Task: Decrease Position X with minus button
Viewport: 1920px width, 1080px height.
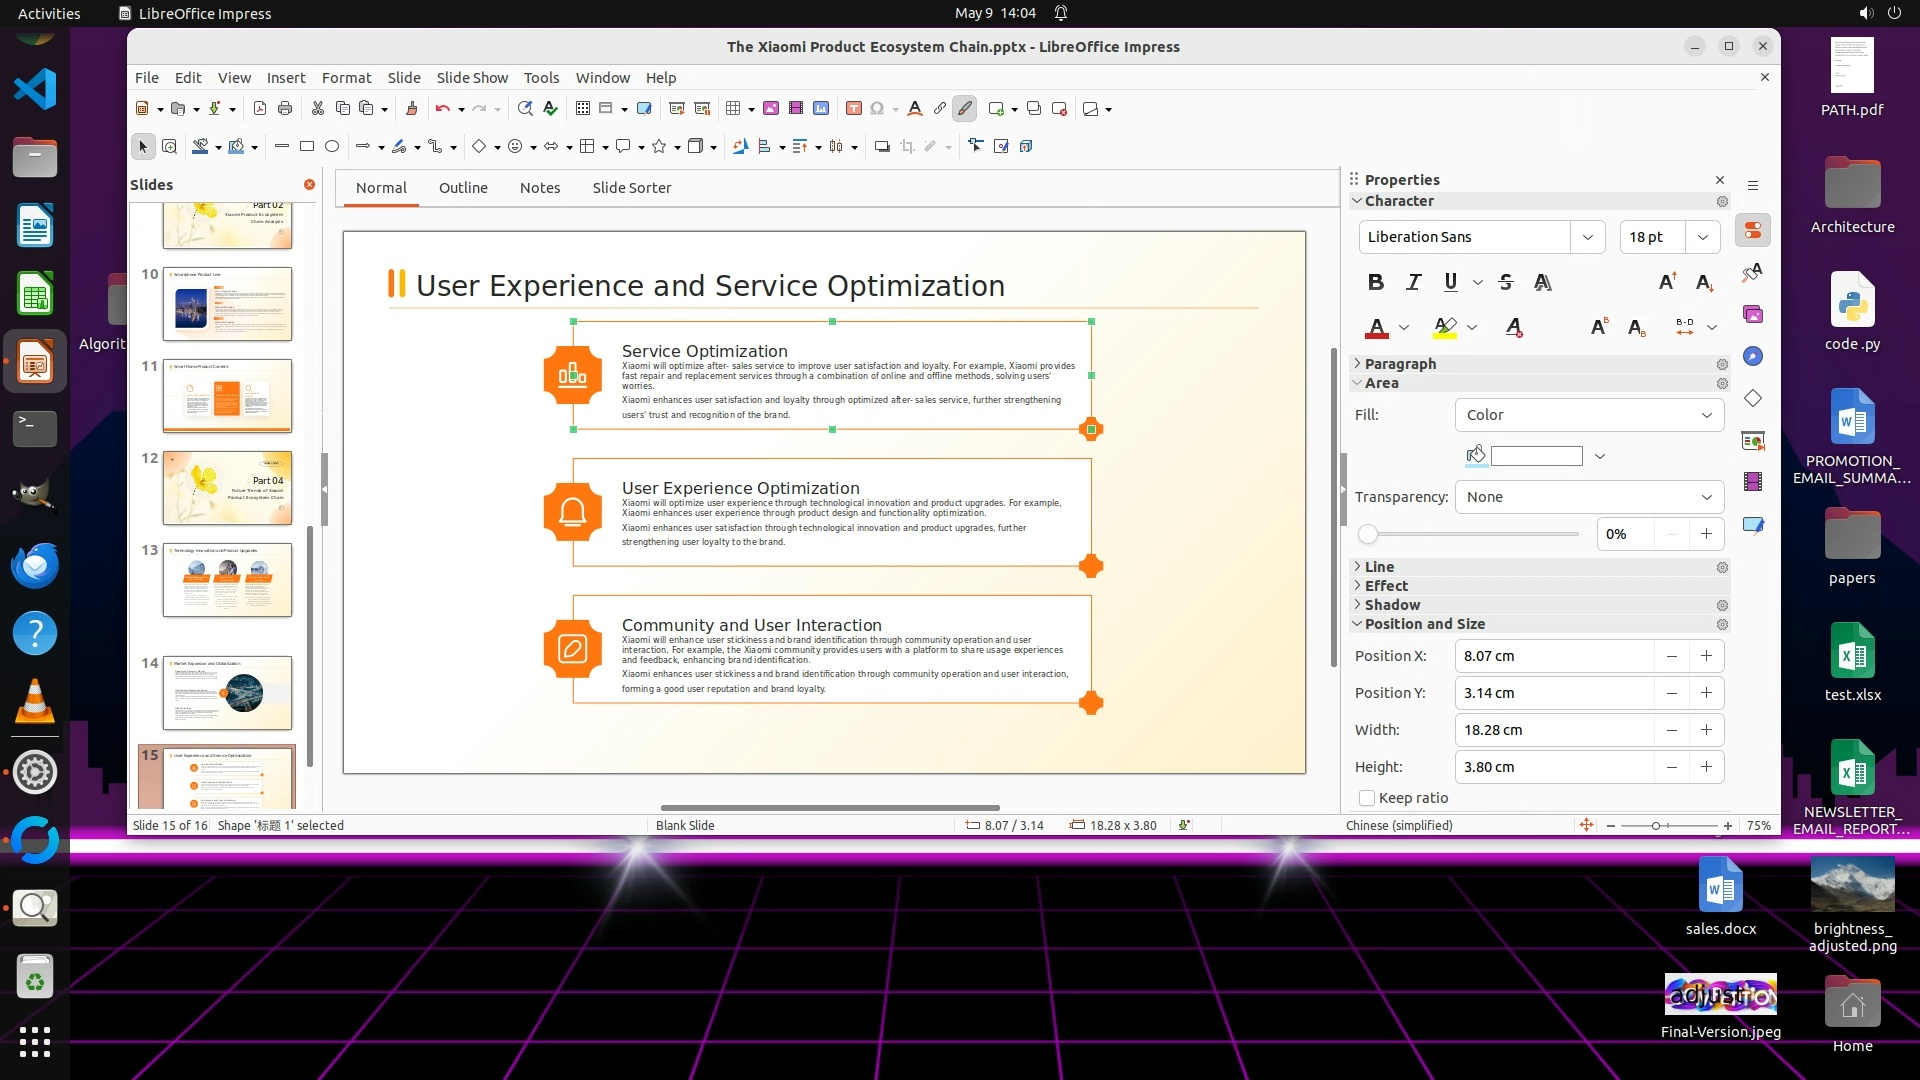Action: point(1671,656)
